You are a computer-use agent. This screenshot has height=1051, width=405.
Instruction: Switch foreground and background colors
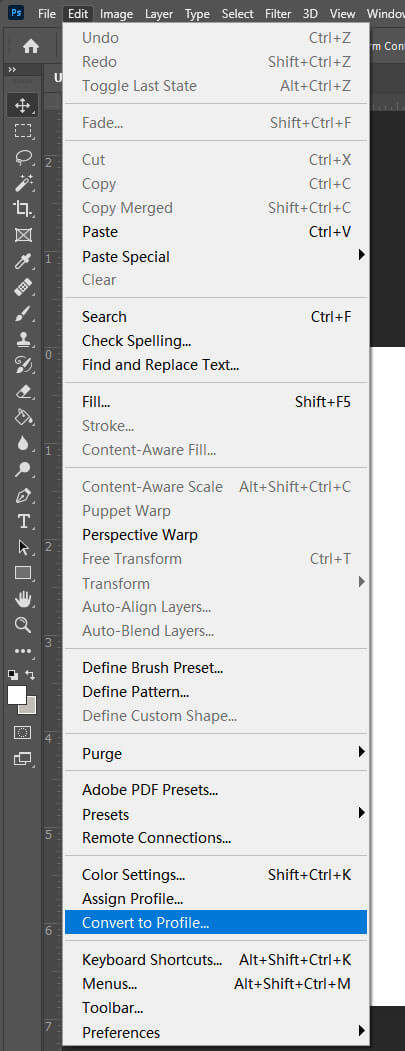(30, 674)
